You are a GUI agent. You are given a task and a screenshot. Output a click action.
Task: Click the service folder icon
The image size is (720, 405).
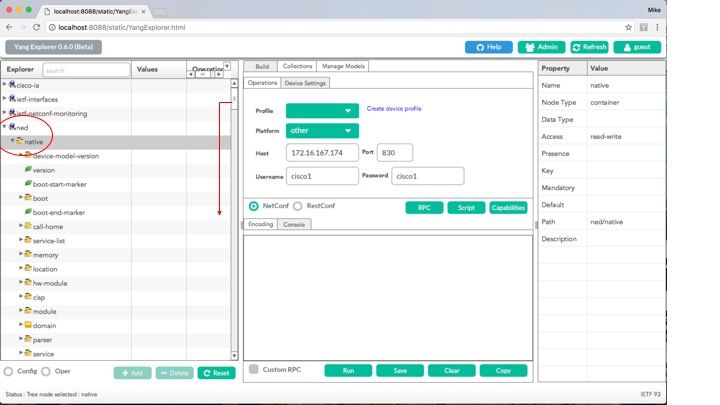[x=28, y=353]
